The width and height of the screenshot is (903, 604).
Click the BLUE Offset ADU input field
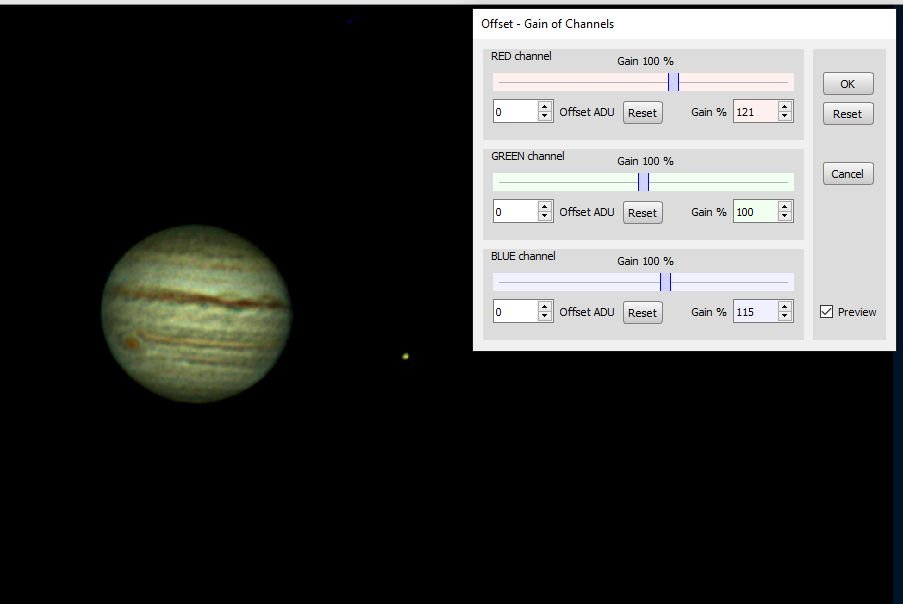coord(515,312)
